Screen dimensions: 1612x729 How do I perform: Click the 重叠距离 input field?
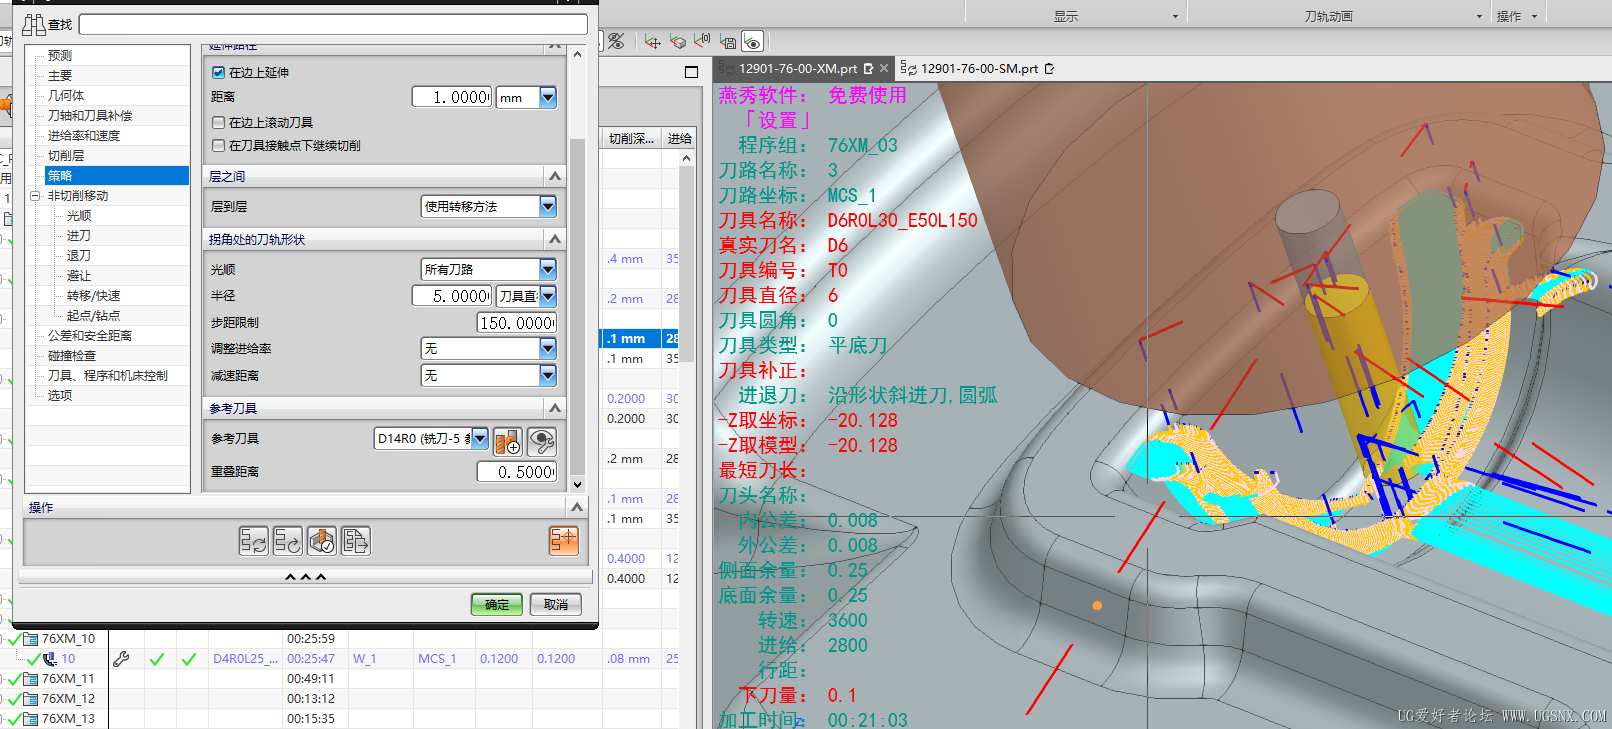(517, 472)
